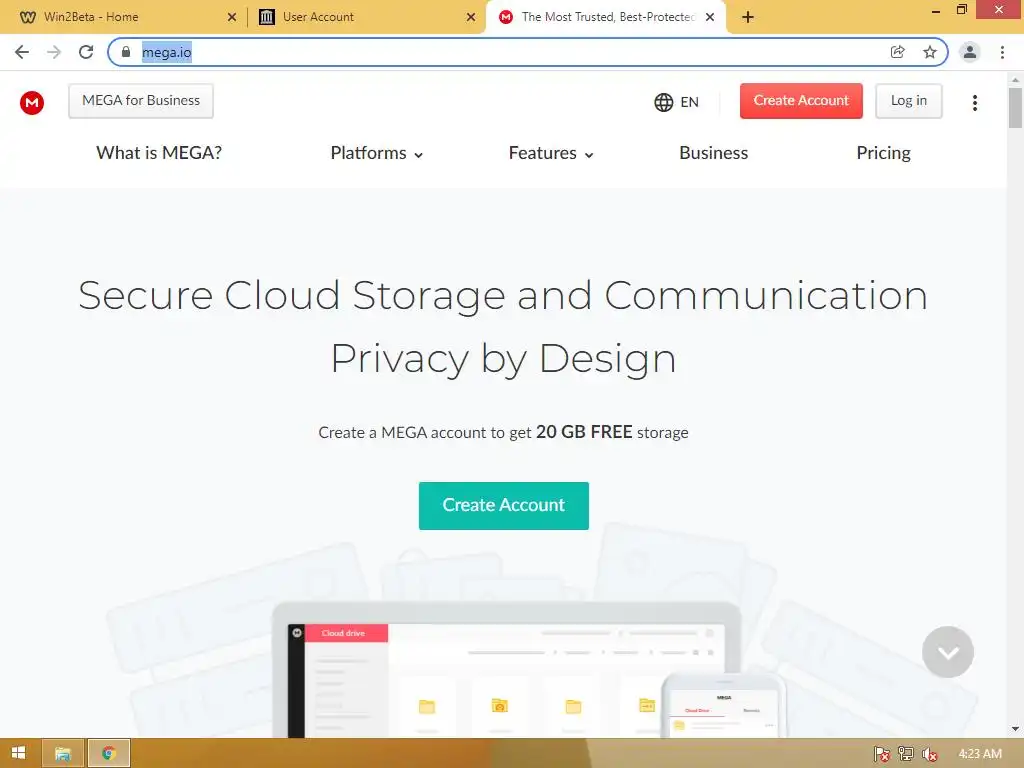Open the Chrome profile avatar
This screenshot has height=768, width=1024.
coord(970,52)
